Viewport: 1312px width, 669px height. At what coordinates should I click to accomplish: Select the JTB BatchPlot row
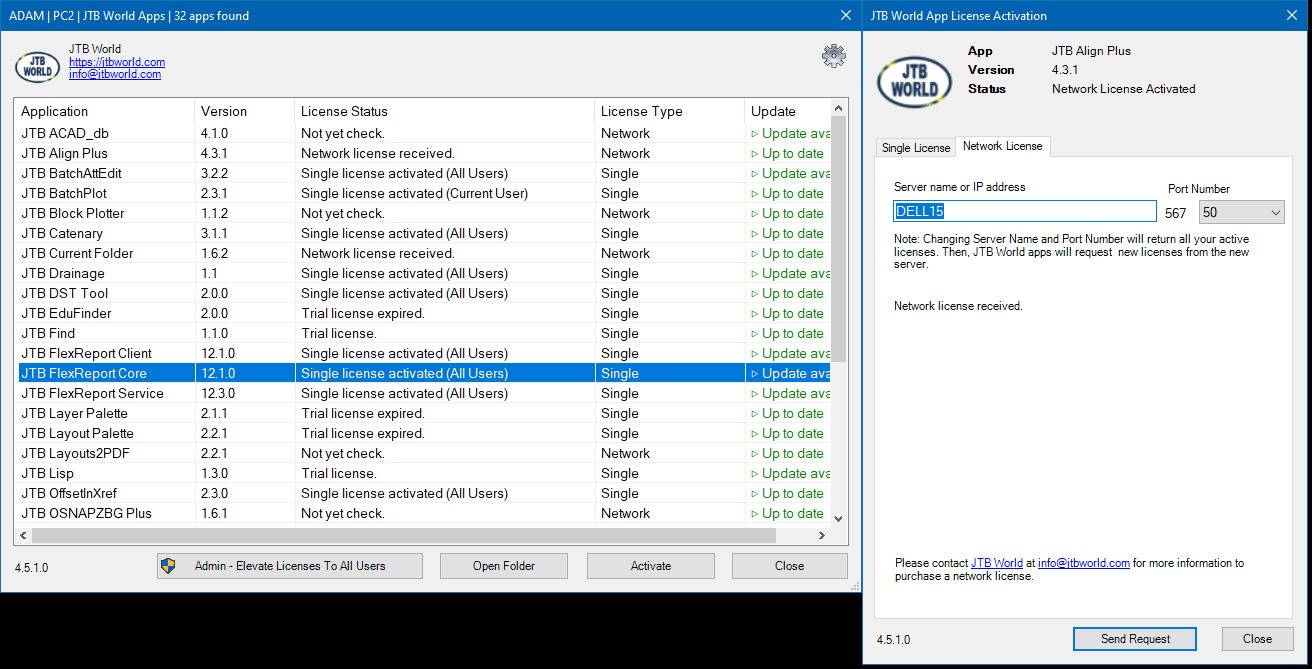pos(423,193)
